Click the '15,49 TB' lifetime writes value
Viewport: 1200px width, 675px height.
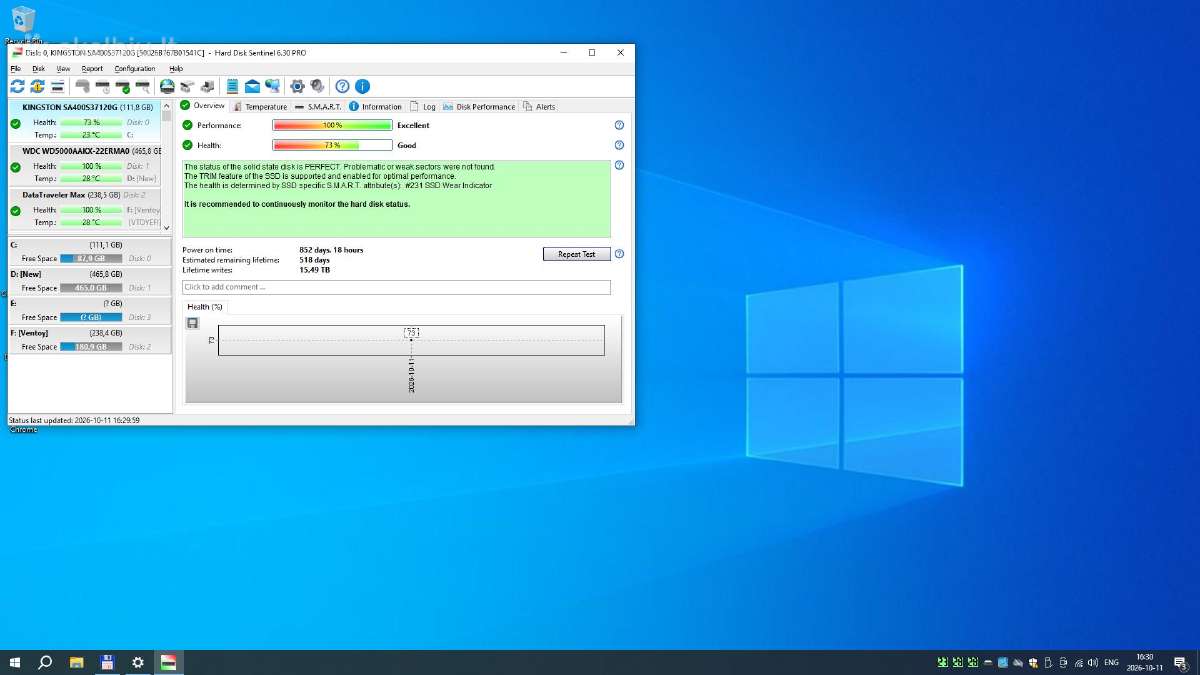(x=314, y=270)
